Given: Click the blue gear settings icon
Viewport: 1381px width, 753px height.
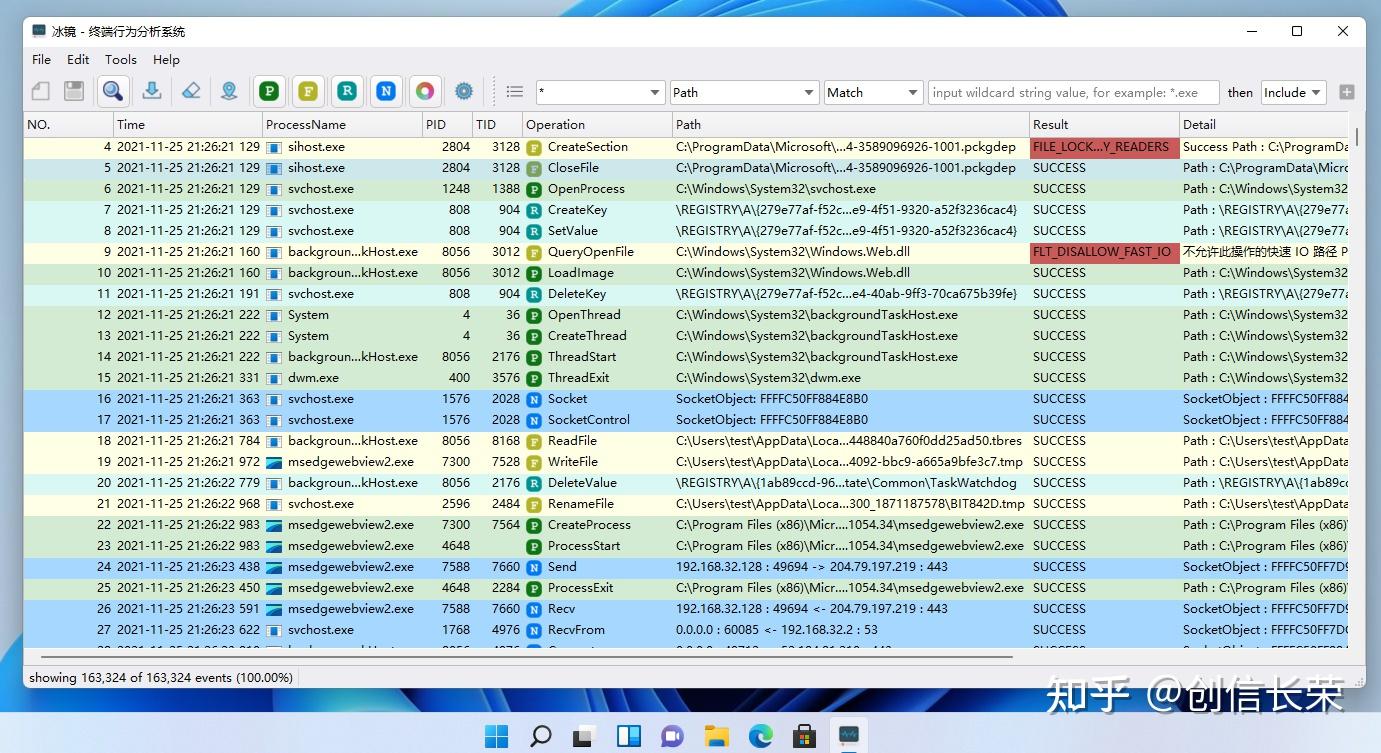Looking at the screenshot, I should (463, 92).
